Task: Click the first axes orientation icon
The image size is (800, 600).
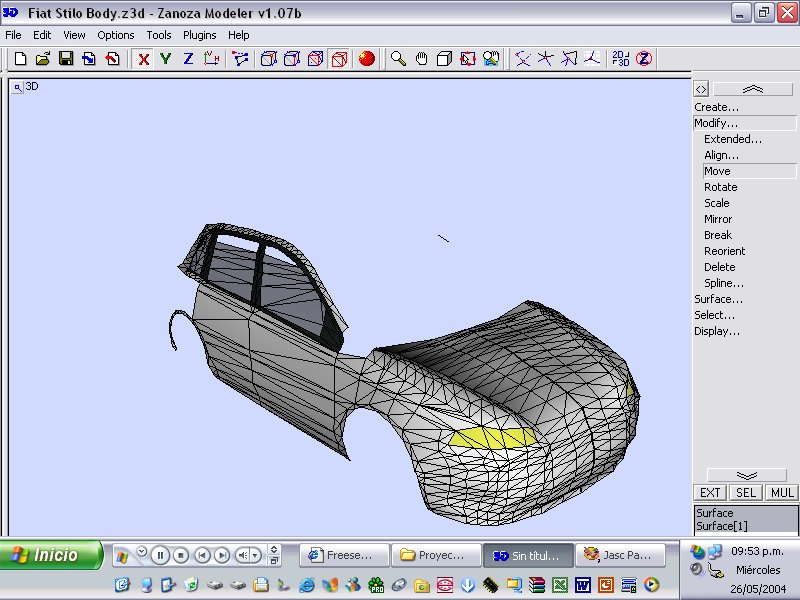Action: pyautogui.click(x=522, y=59)
